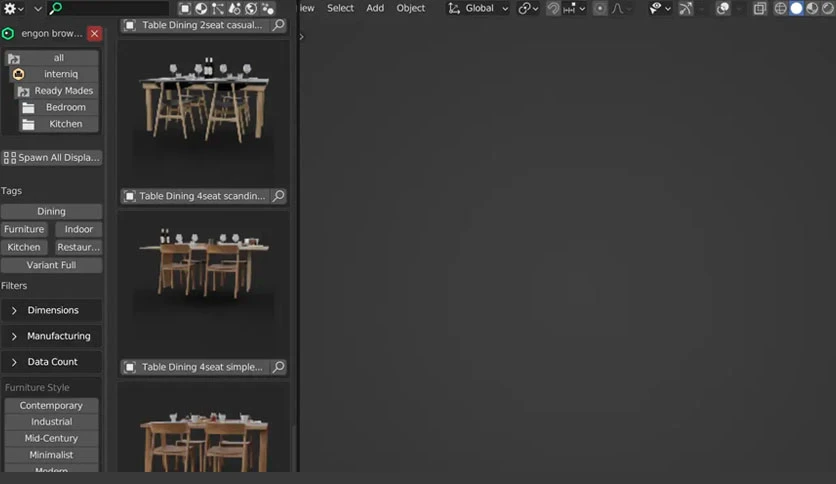Choose Contemporary furniture style
This screenshot has width=836, height=484.
pyautogui.click(x=51, y=406)
